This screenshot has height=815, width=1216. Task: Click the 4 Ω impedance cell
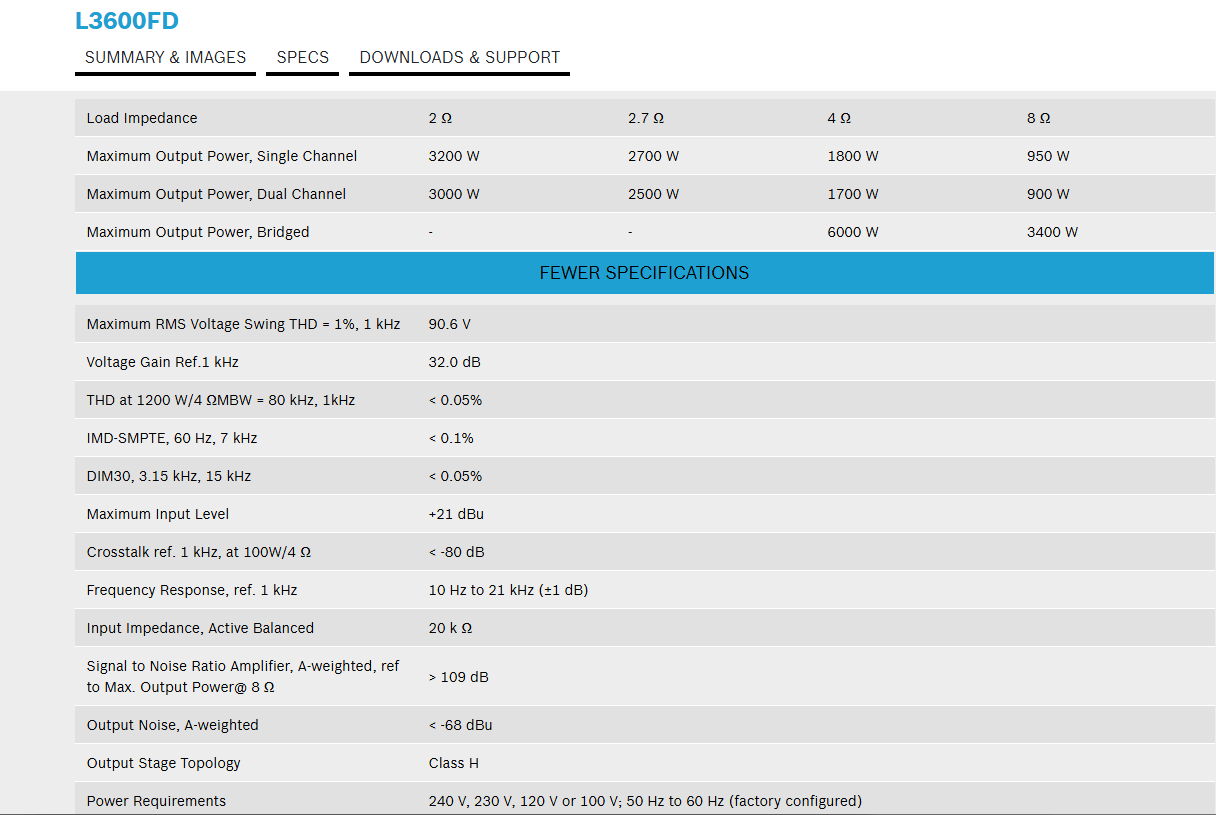click(x=839, y=118)
